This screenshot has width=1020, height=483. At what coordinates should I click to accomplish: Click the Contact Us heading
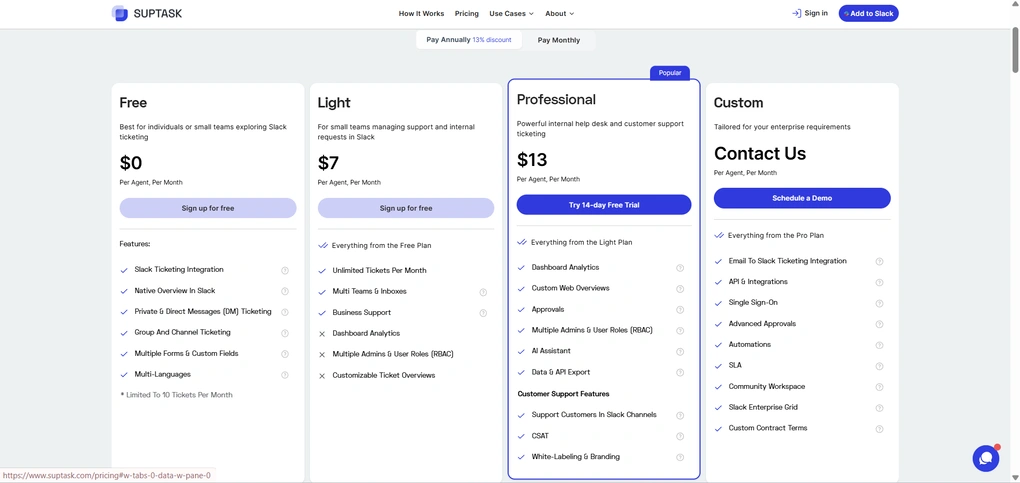[x=760, y=154]
